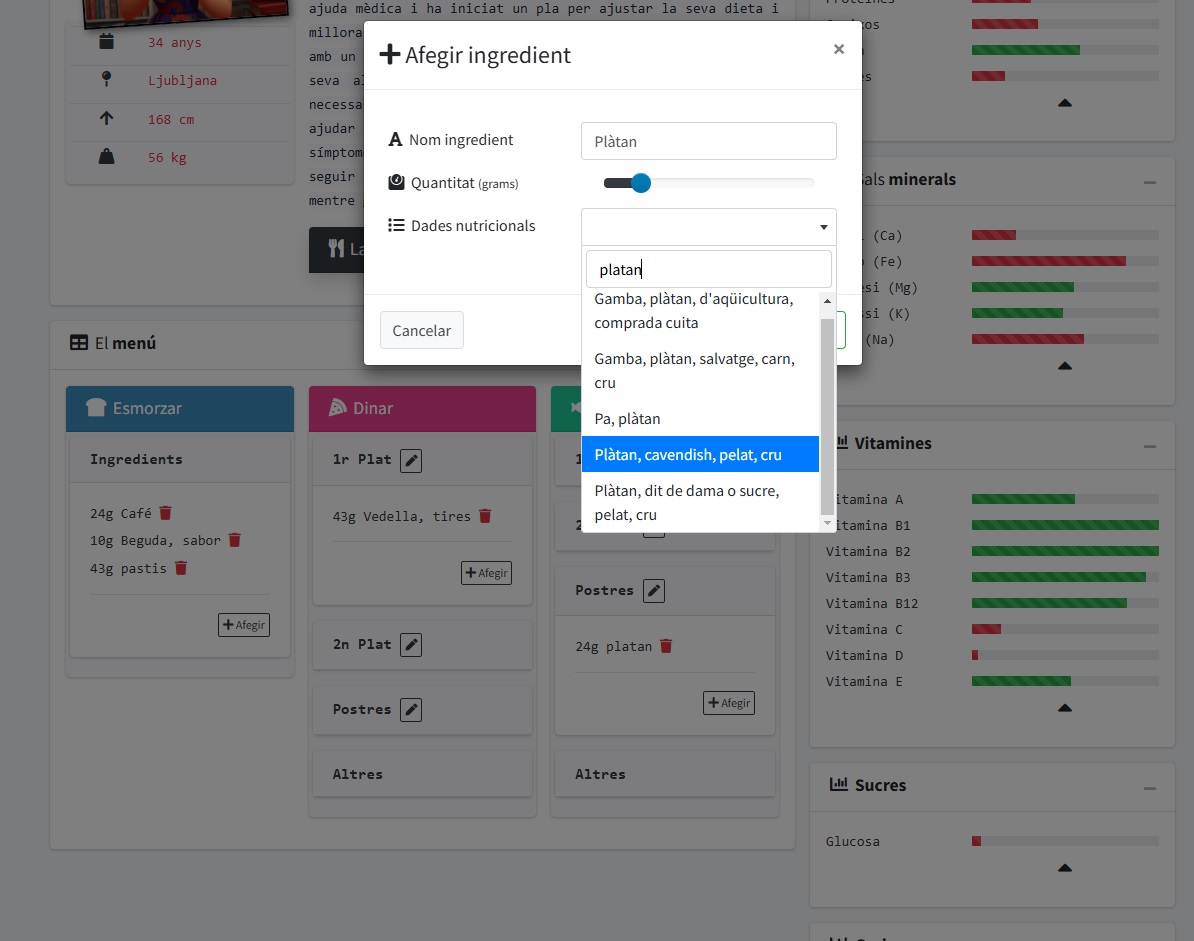The height and width of the screenshot is (941, 1194).
Task: Edit the Dinar 2n Plat
Action: [x=411, y=645]
